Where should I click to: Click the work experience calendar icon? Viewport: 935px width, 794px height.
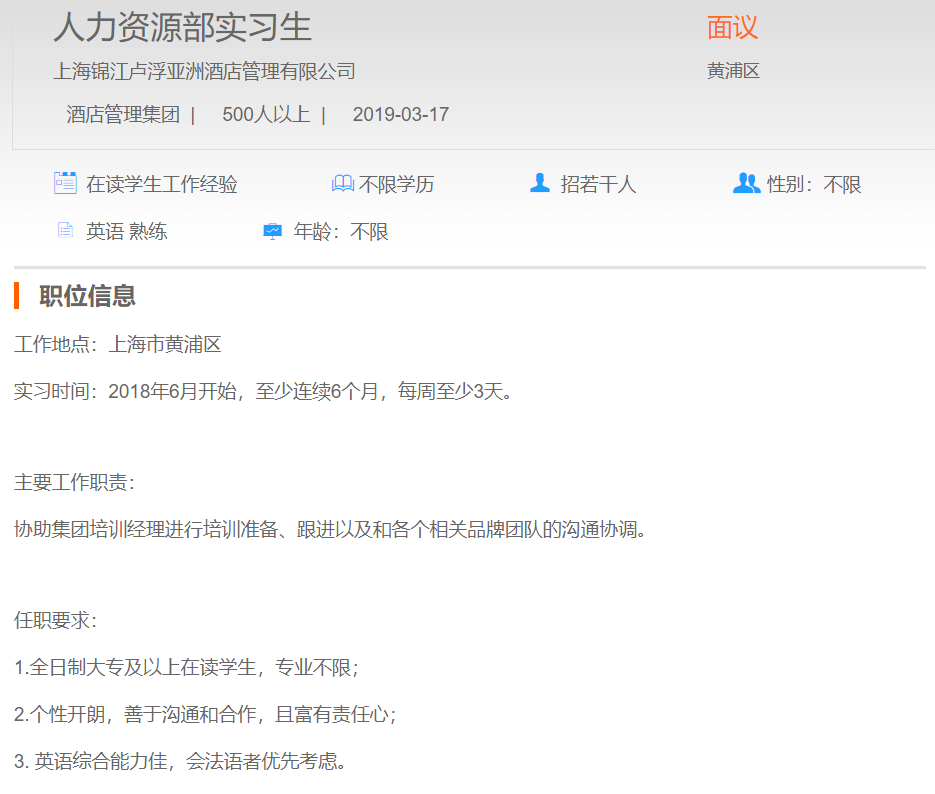pos(65,183)
